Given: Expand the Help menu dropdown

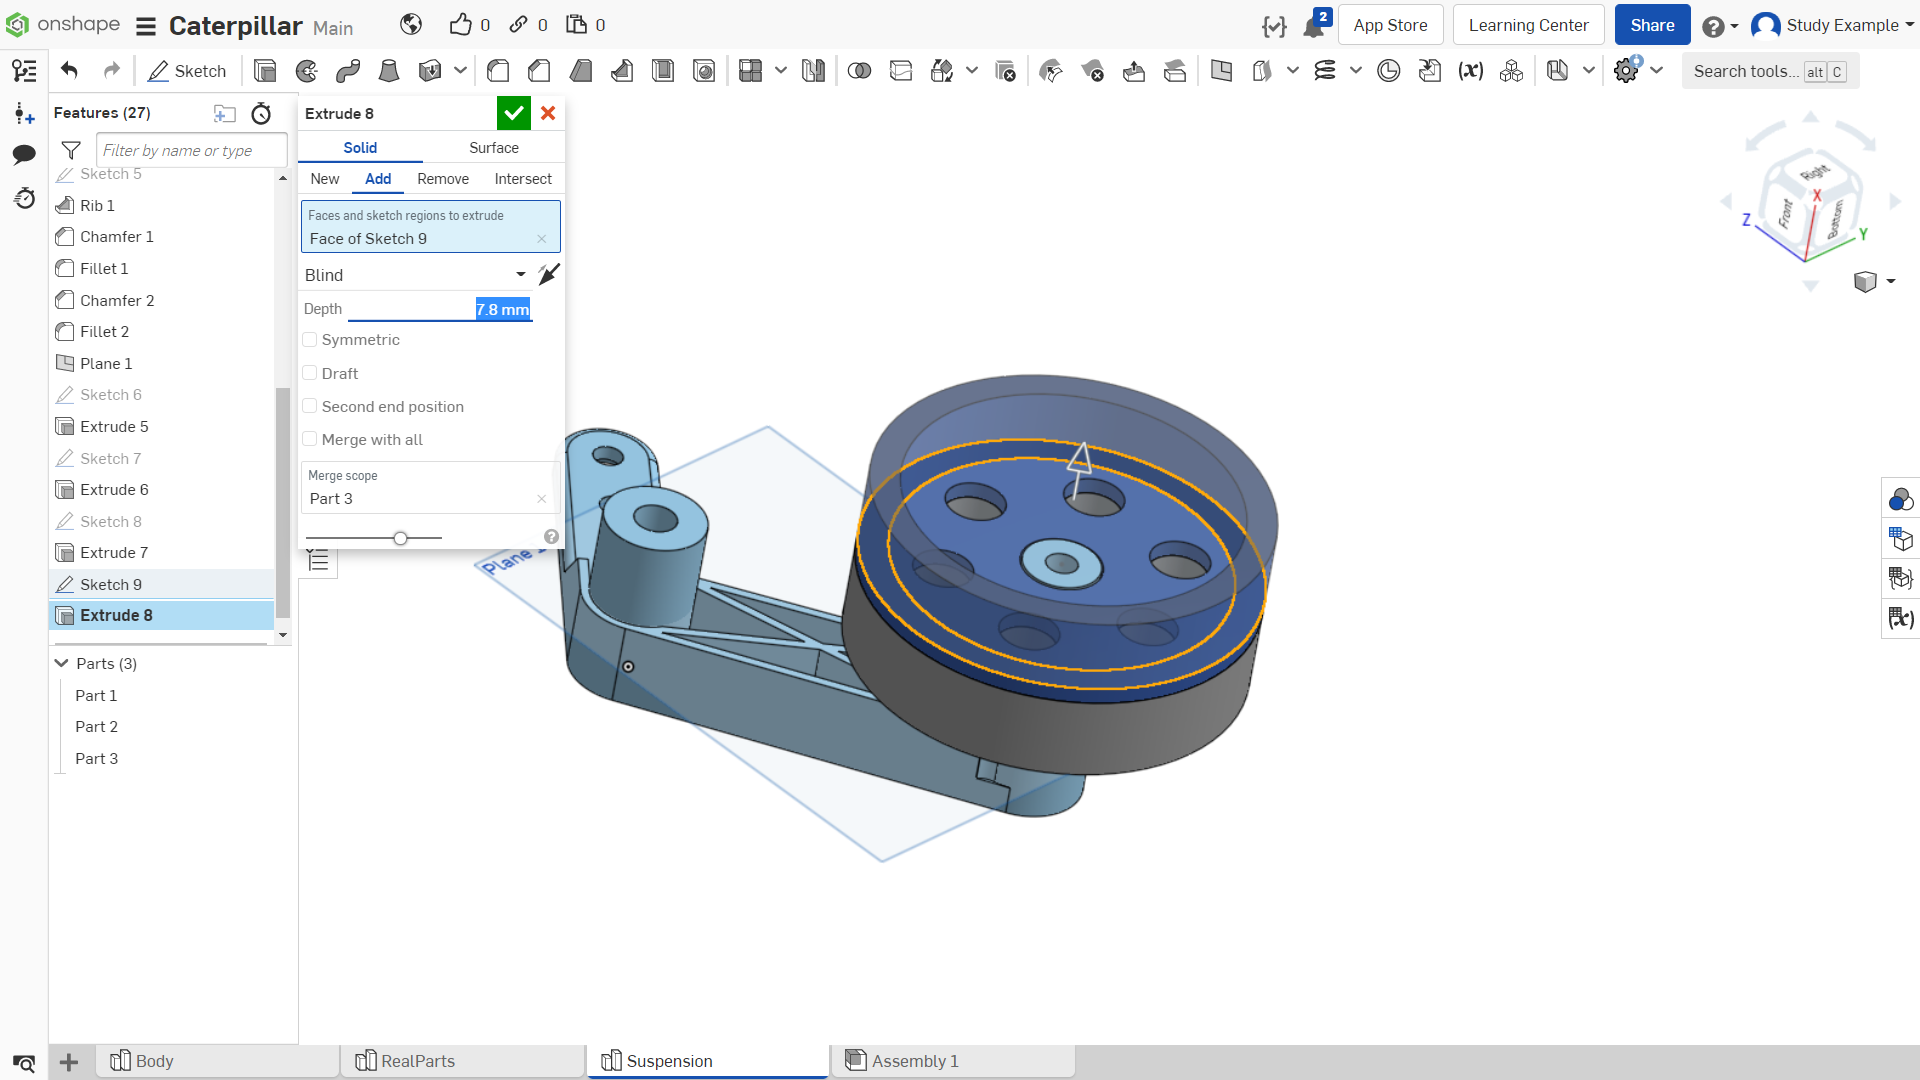Looking at the screenshot, I should pos(1734,27).
